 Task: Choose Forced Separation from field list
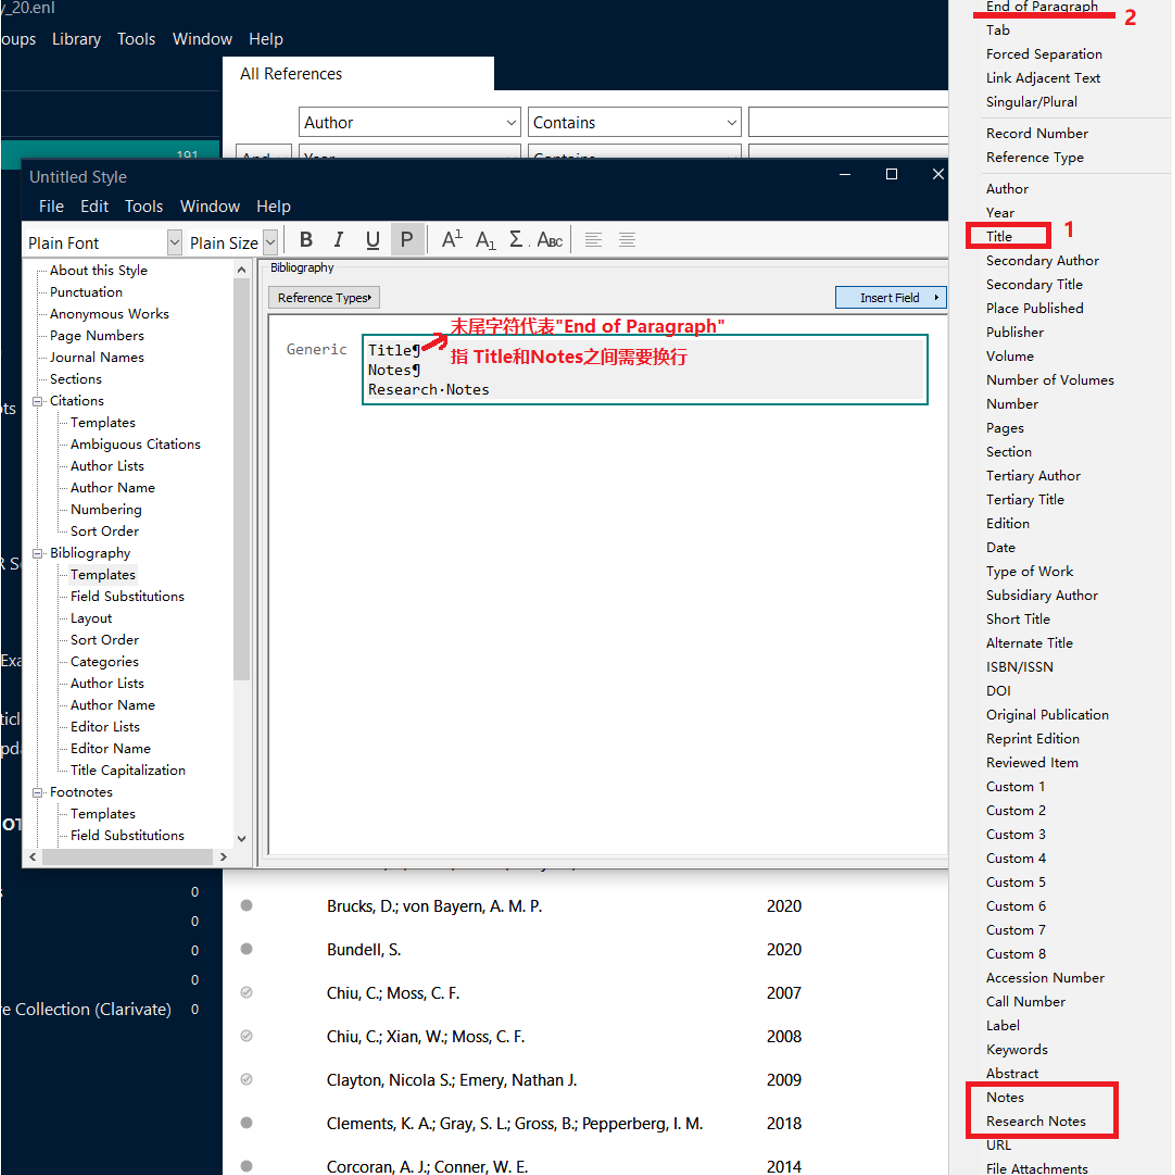click(1044, 54)
